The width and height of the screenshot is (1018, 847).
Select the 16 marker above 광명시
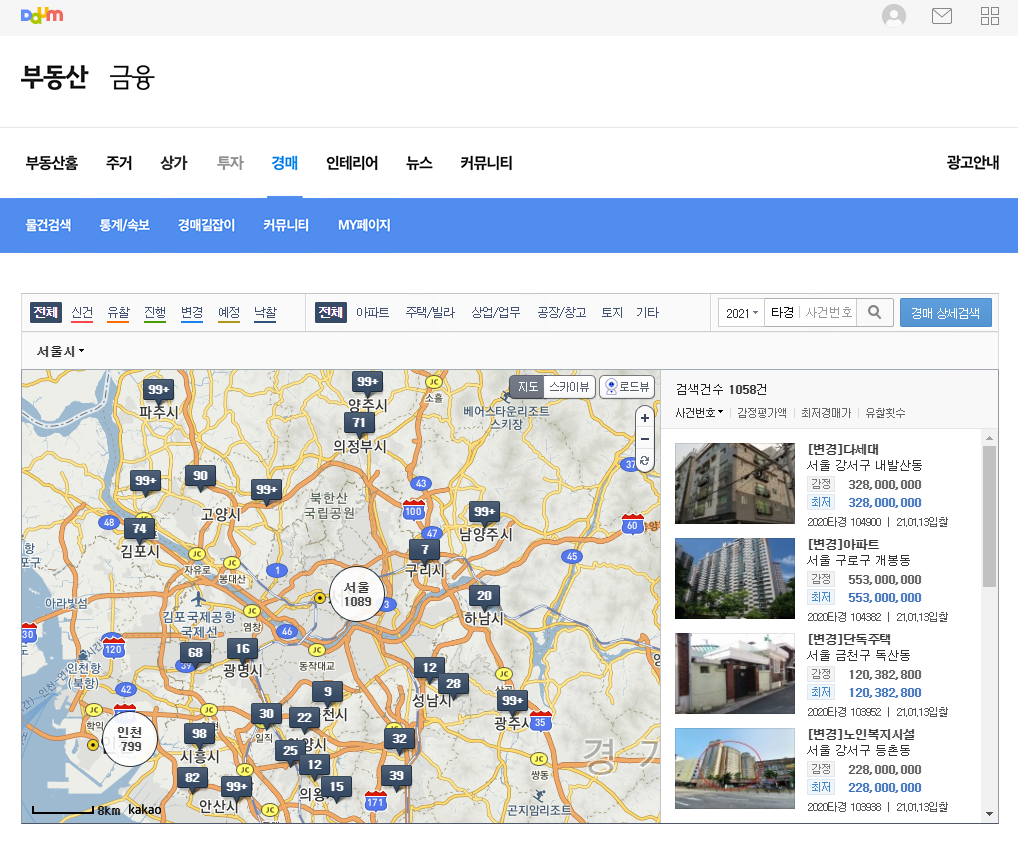coord(243,648)
